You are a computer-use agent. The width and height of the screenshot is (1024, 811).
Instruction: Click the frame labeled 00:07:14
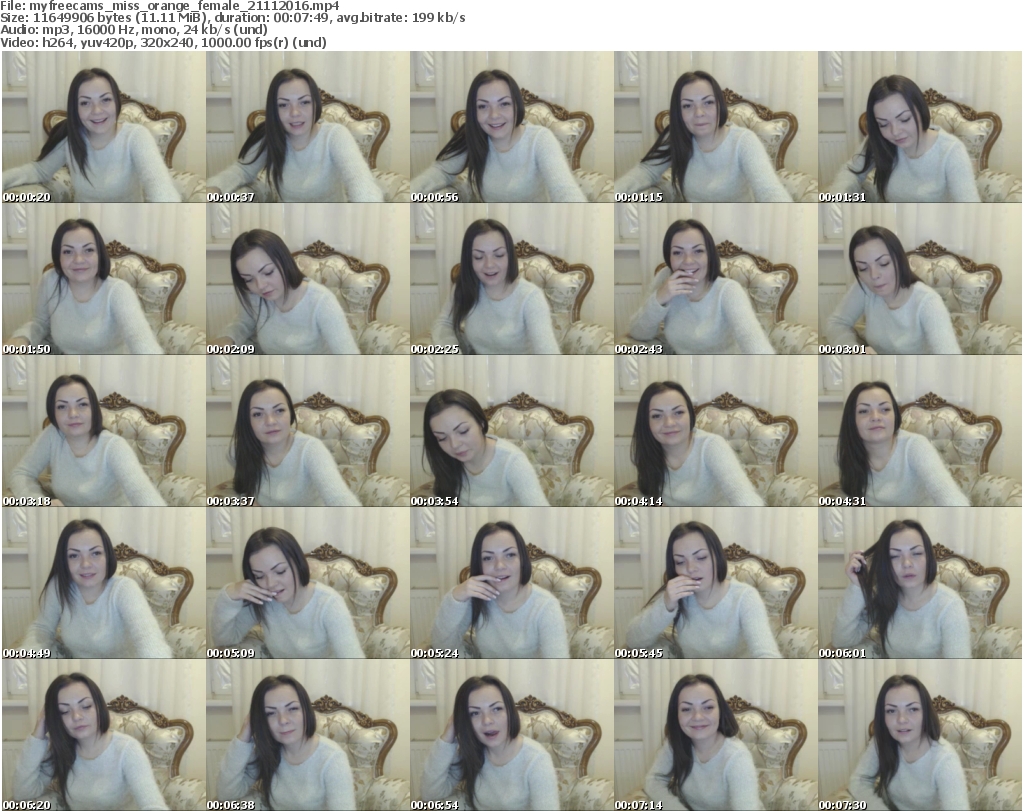click(x=715, y=735)
